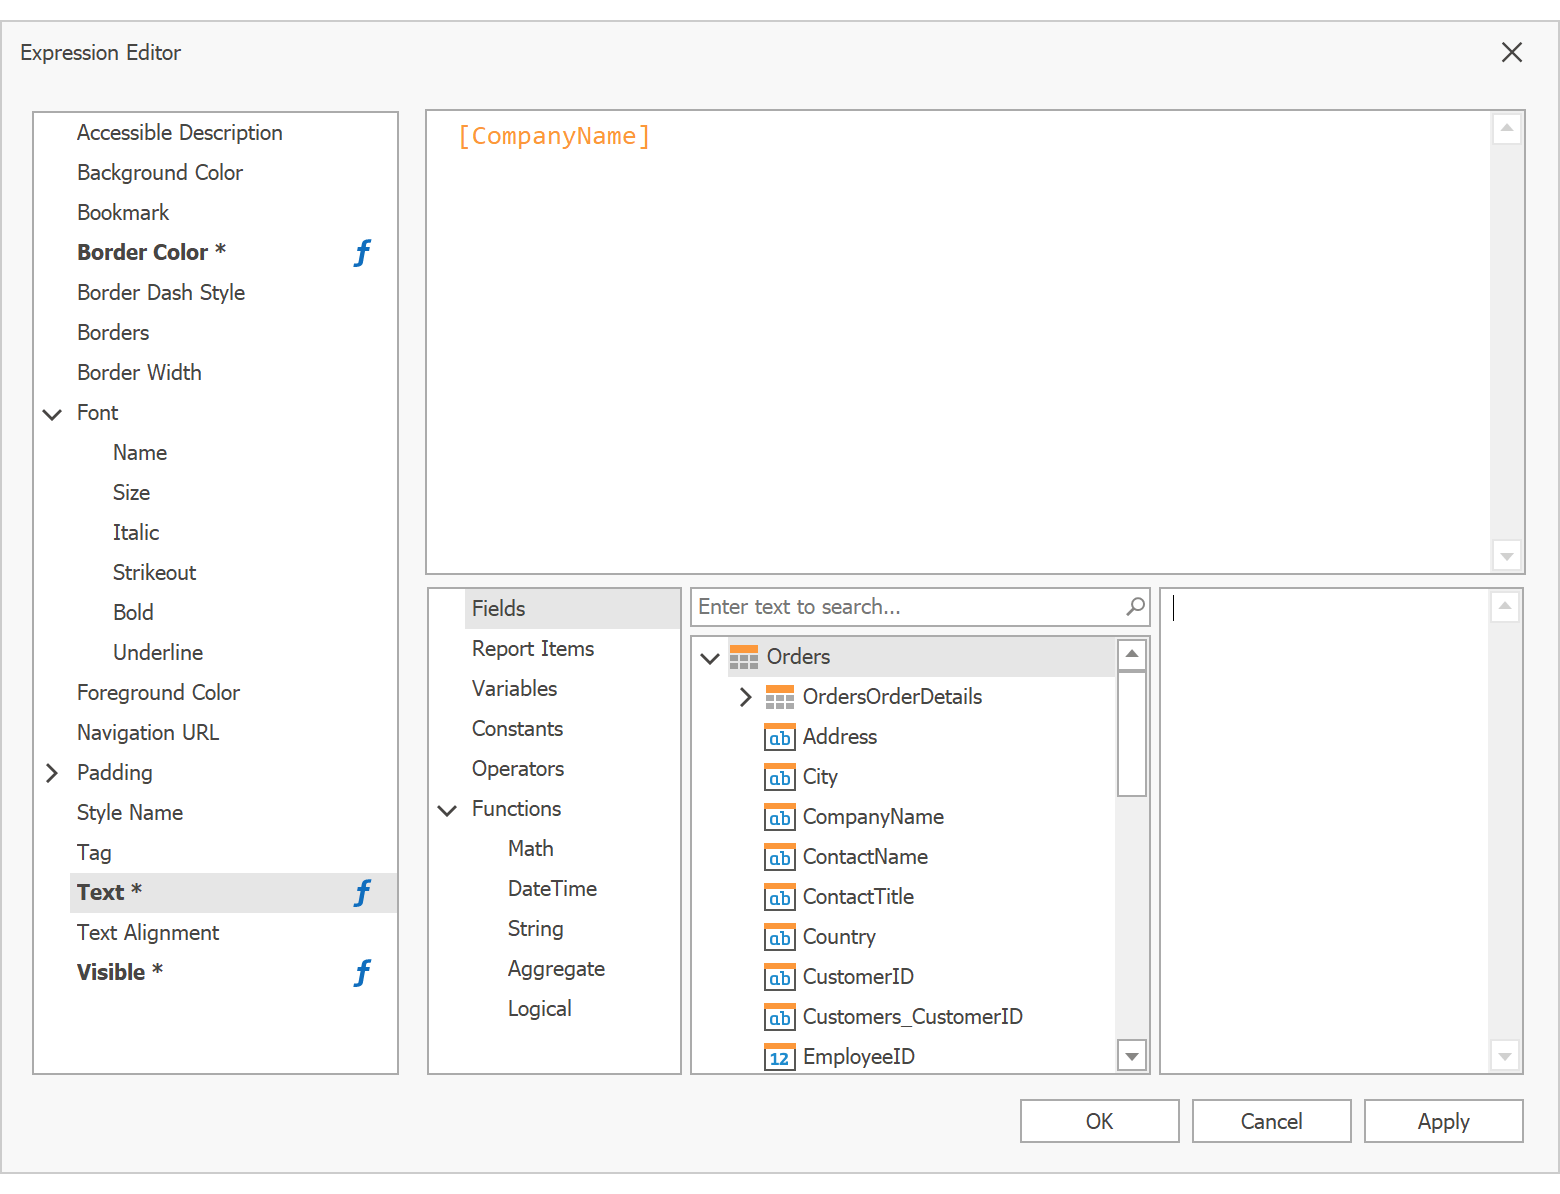Expand the Padding property group
Screen dimensions: 1560x1194
coord(52,773)
